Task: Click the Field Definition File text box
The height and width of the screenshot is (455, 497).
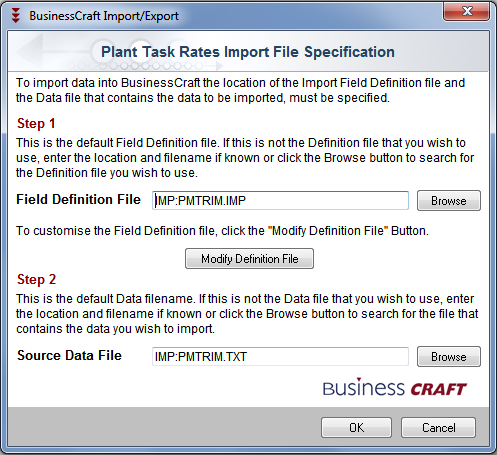Action: point(280,200)
